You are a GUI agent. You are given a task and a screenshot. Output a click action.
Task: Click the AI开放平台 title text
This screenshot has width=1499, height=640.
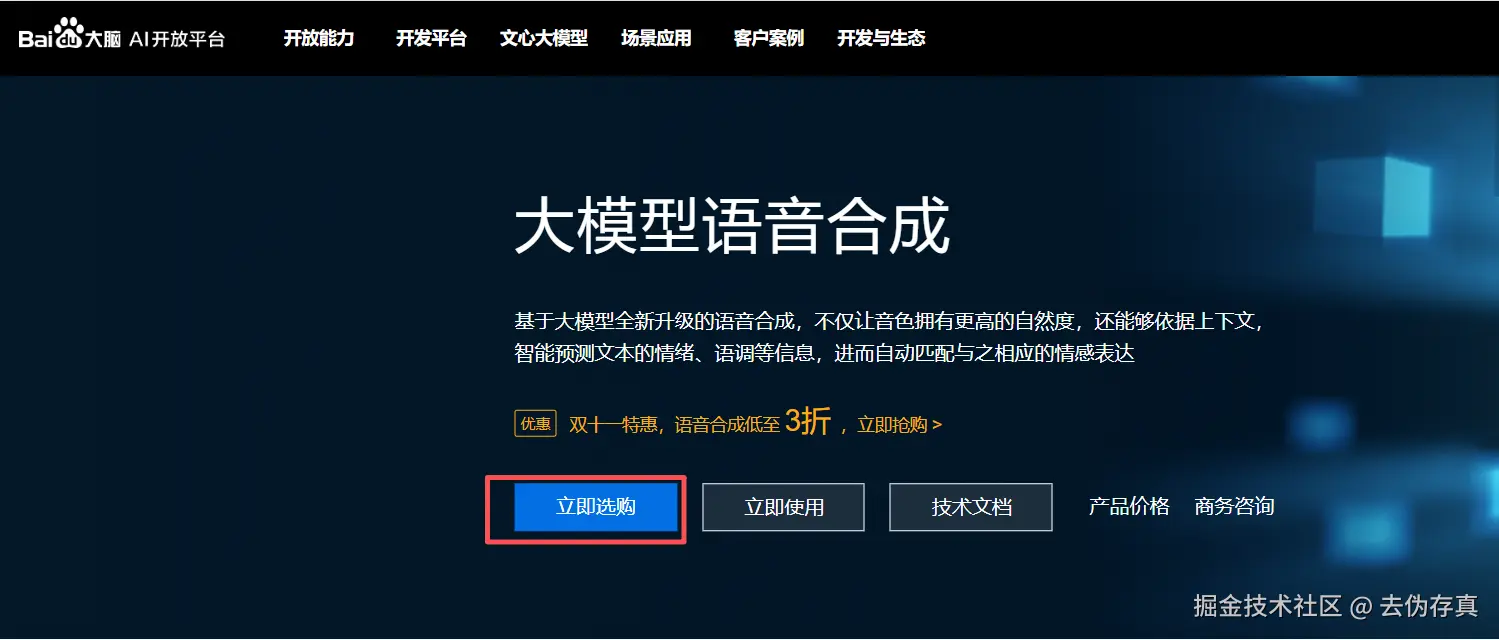177,39
